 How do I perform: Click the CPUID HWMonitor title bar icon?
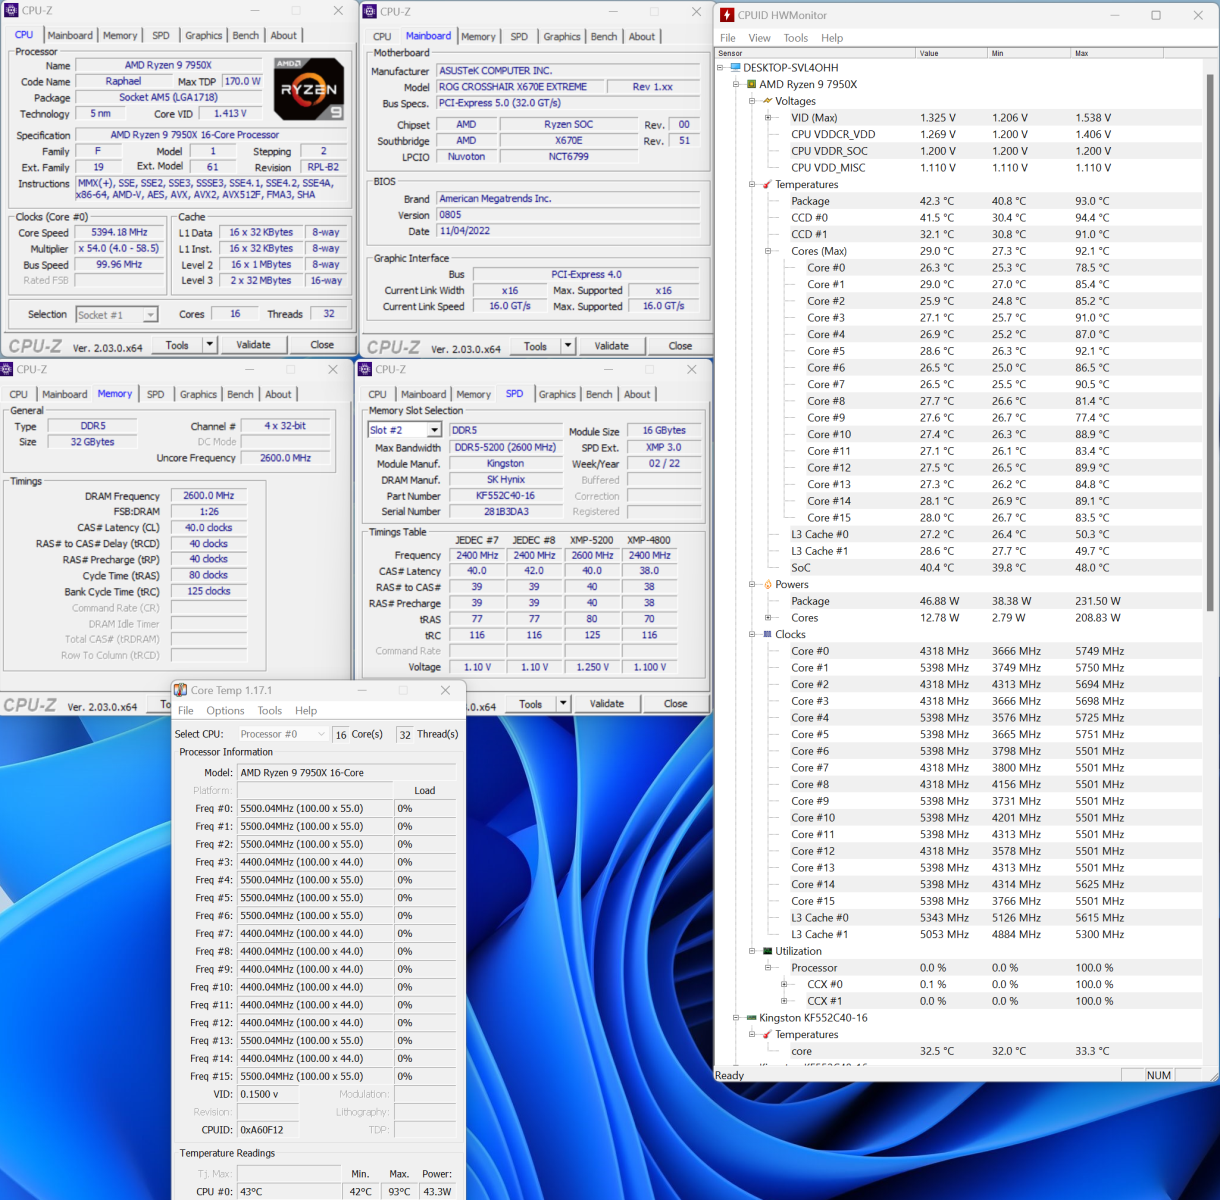pos(727,15)
